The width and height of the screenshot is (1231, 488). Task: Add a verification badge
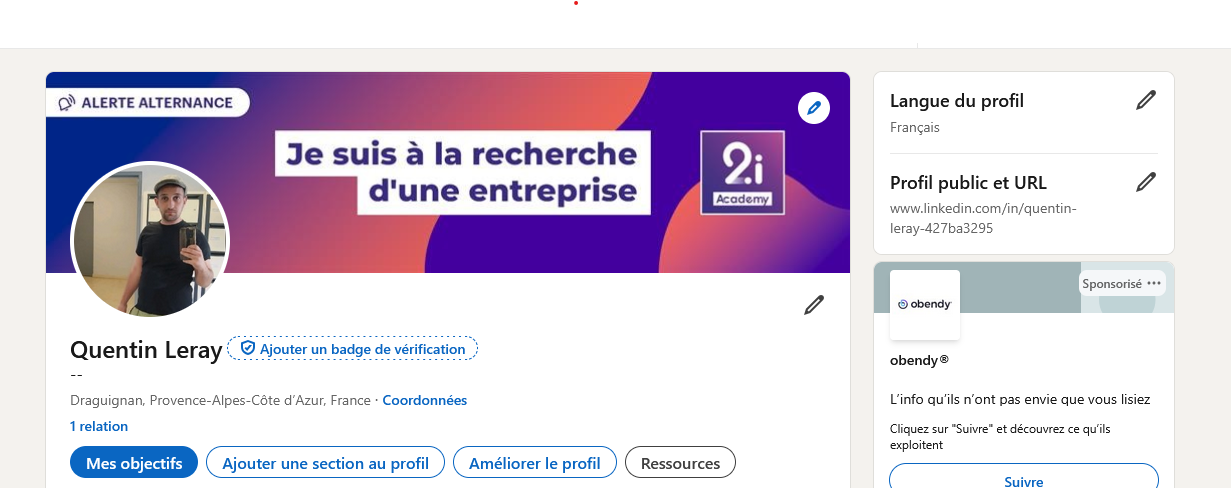pyautogui.click(x=353, y=349)
